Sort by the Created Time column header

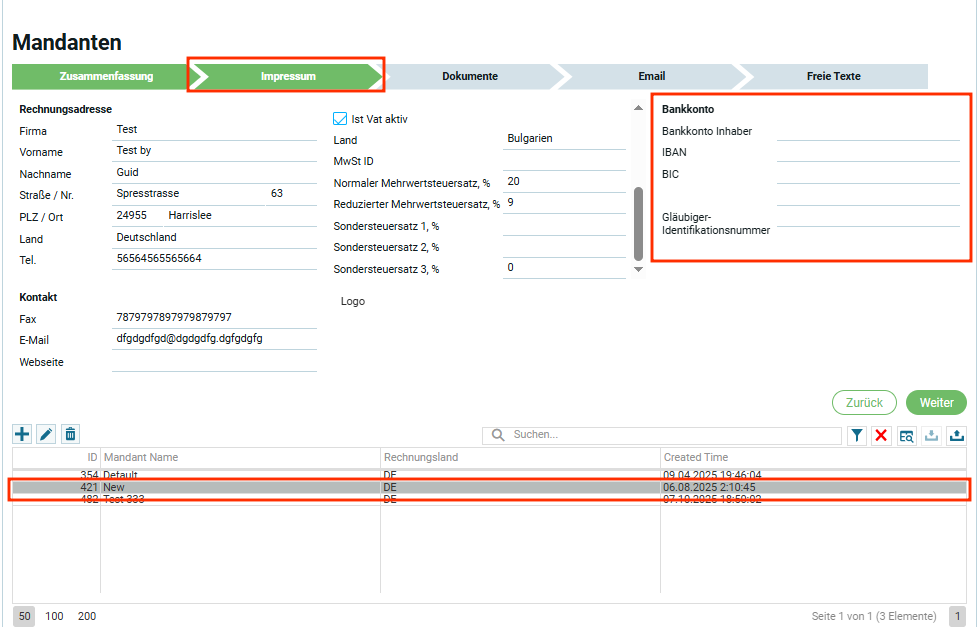(x=696, y=457)
